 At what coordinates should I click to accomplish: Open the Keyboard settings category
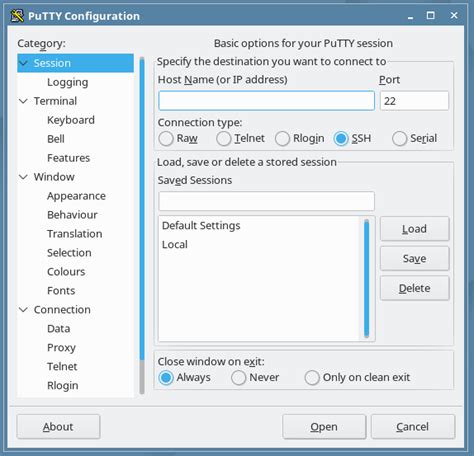click(71, 120)
